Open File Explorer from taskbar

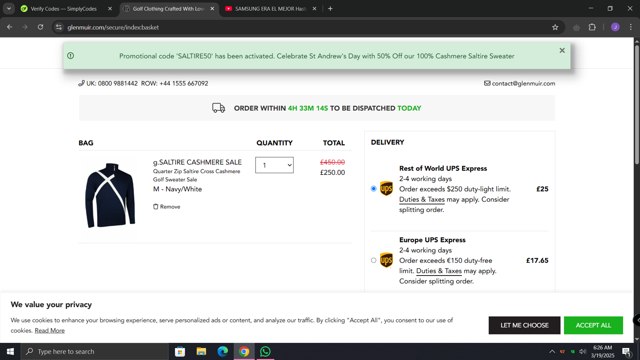[x=201, y=351]
